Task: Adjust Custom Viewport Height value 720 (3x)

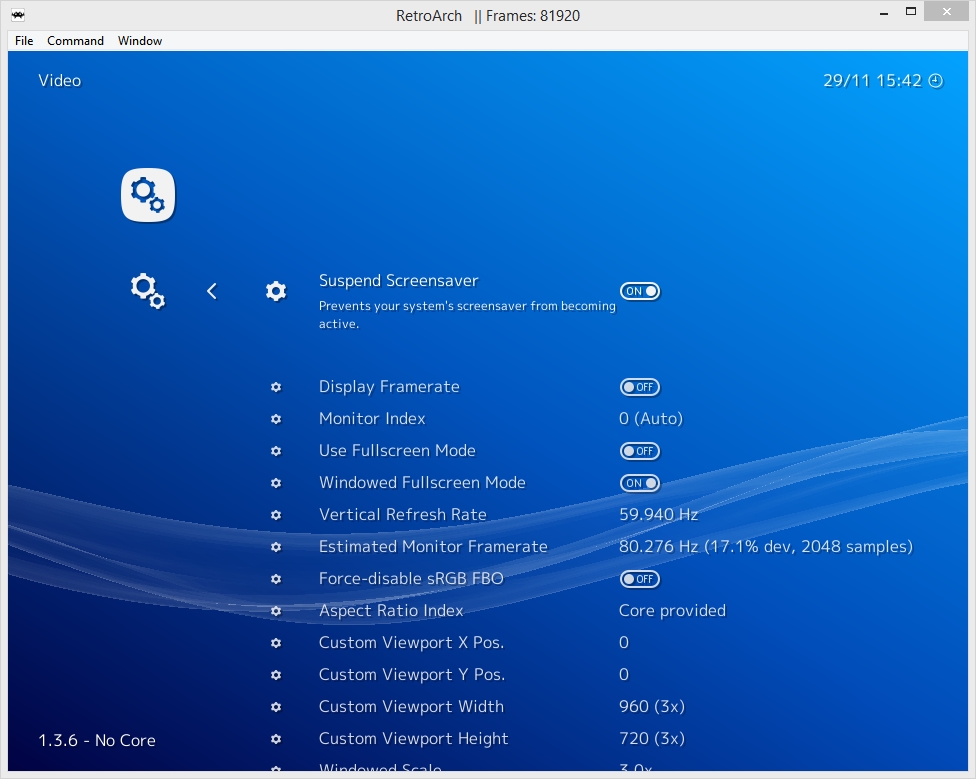Action: 652,739
